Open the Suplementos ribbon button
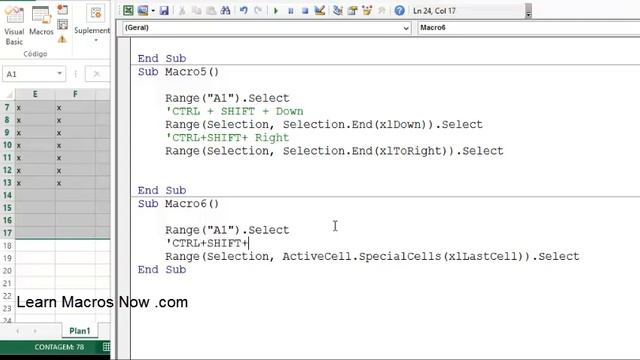Screen dimensions: 640x360 (x=92, y=24)
